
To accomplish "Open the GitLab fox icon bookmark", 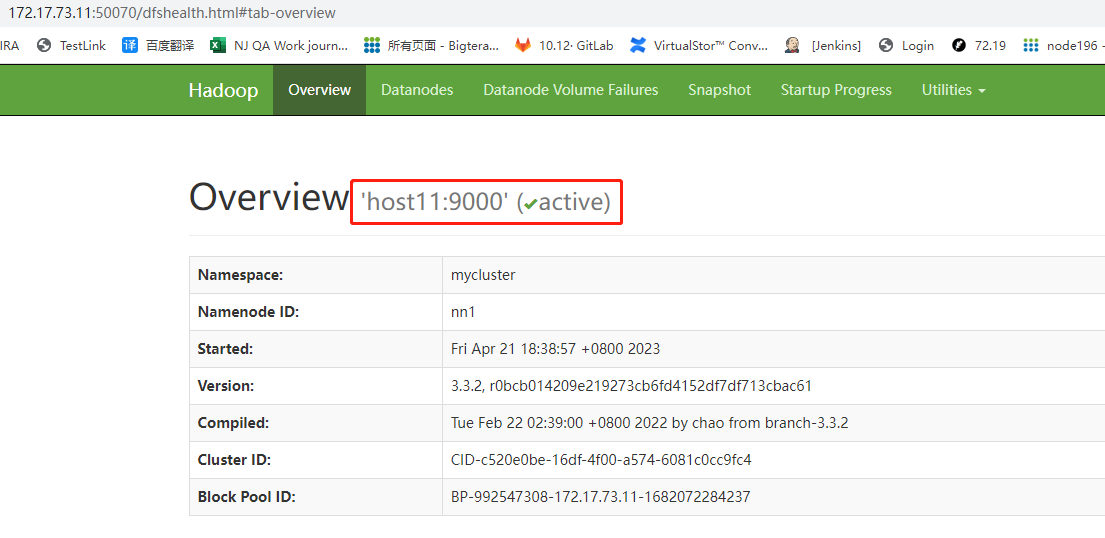I will [x=523, y=45].
